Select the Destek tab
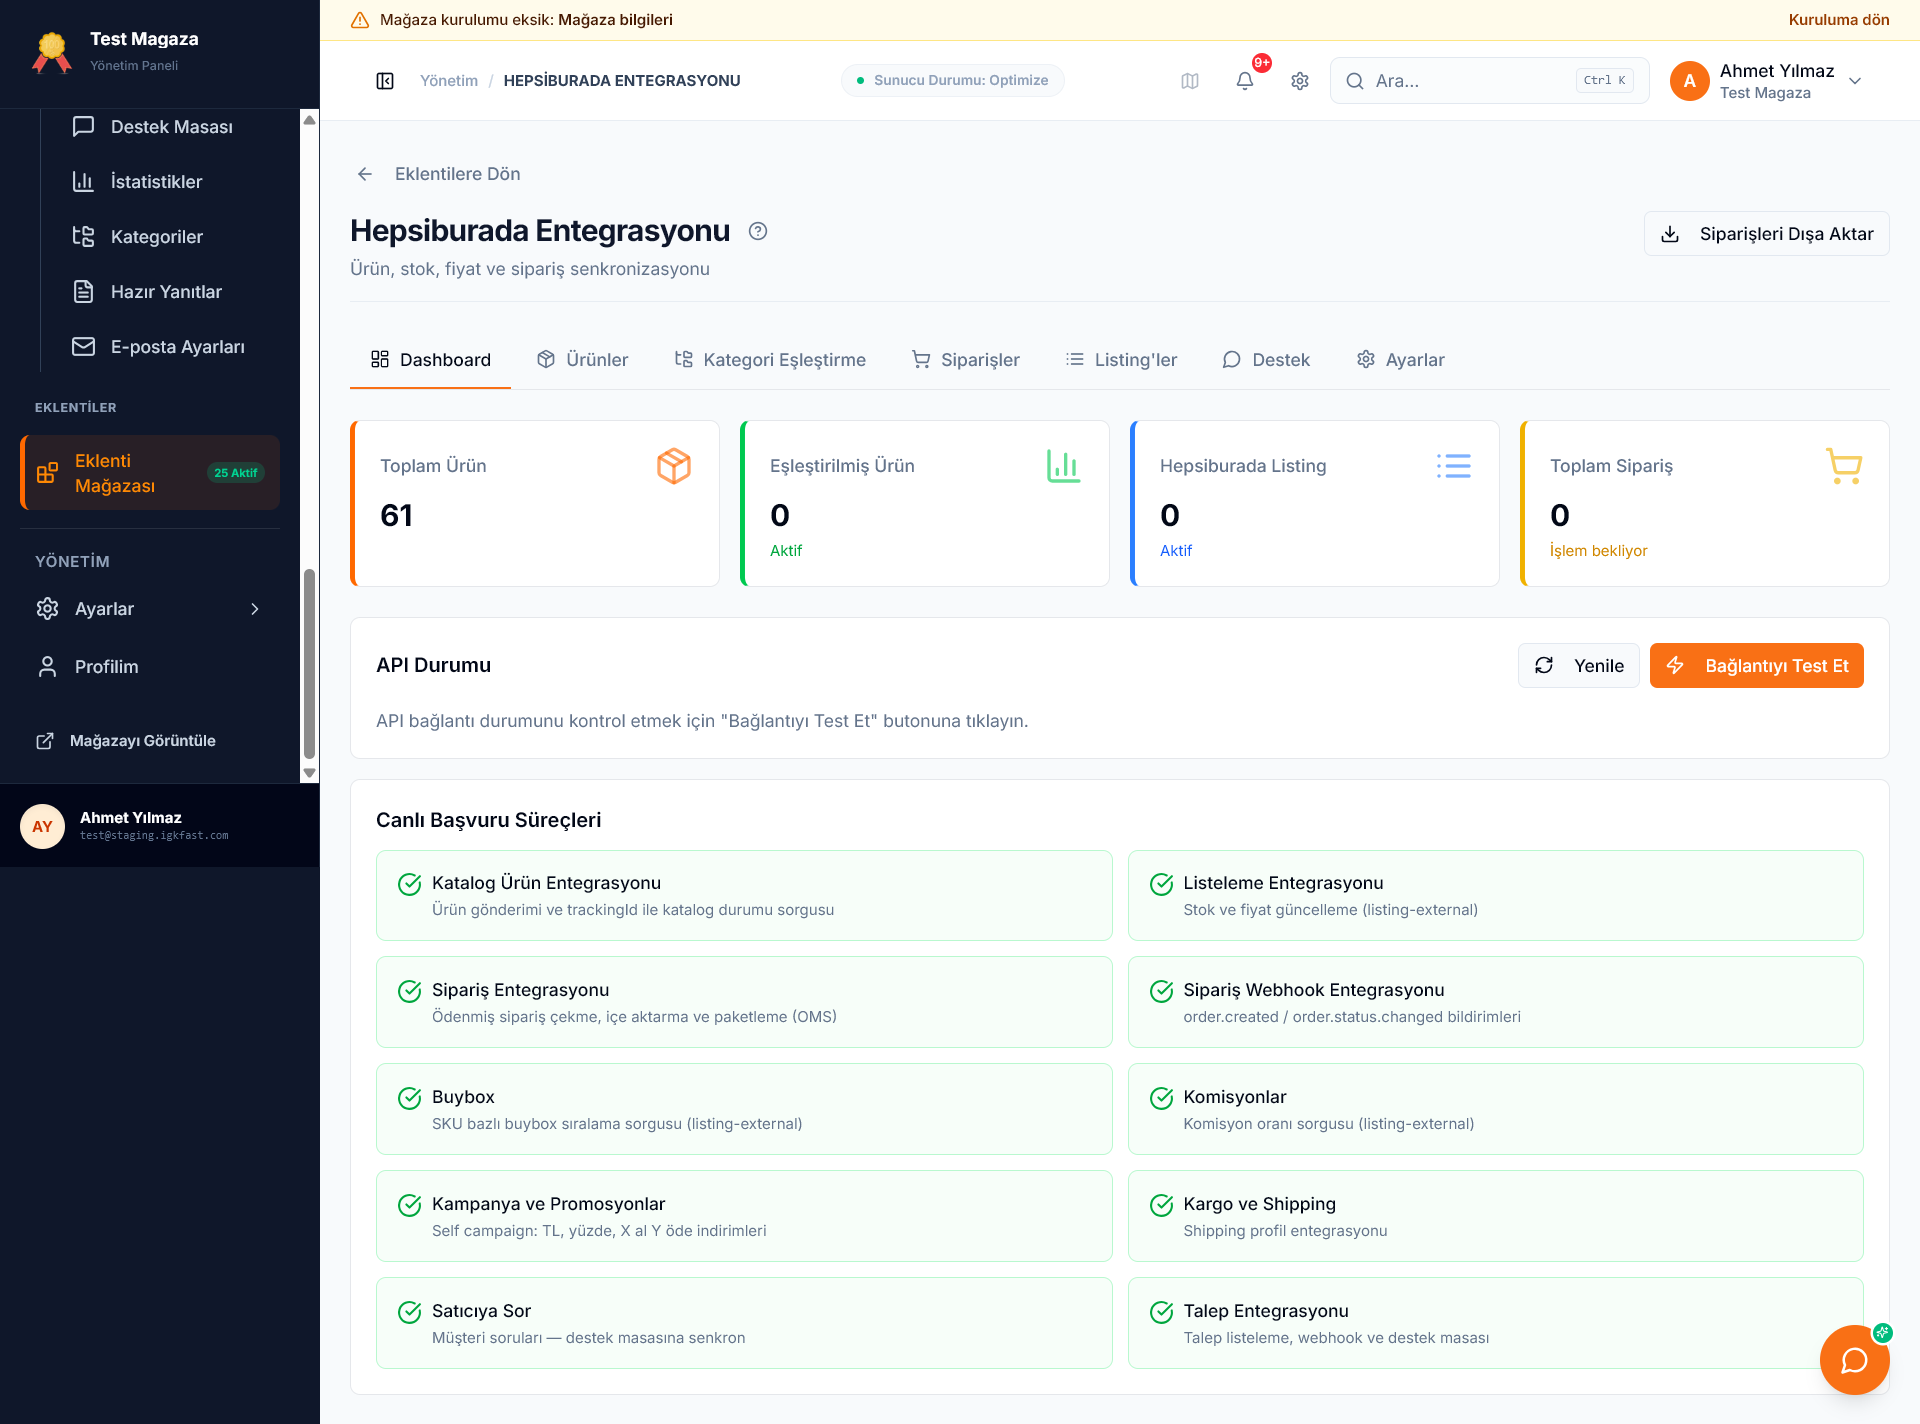Viewport: 1920px width, 1424px height. (x=1265, y=360)
